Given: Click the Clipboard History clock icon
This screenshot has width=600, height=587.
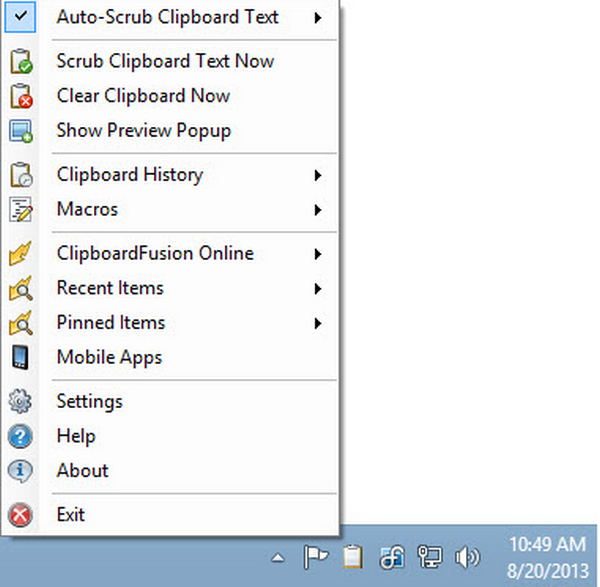Looking at the screenshot, I should pos(21,174).
